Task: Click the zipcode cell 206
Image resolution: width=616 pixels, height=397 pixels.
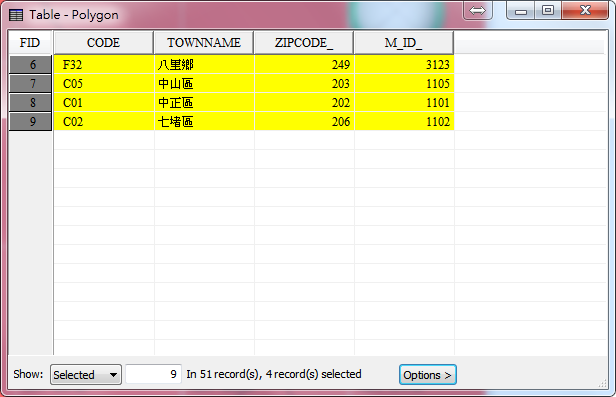Action: (x=304, y=121)
